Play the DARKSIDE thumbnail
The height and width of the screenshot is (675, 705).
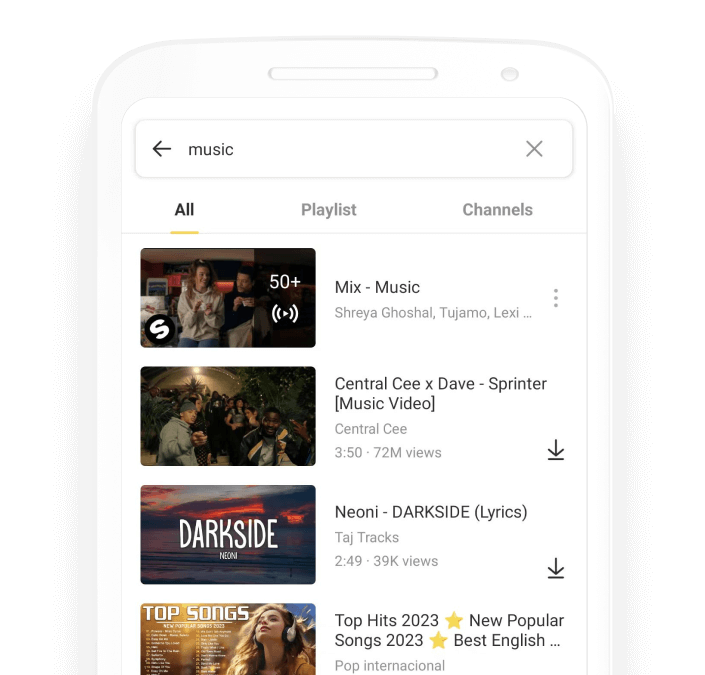[x=228, y=534]
